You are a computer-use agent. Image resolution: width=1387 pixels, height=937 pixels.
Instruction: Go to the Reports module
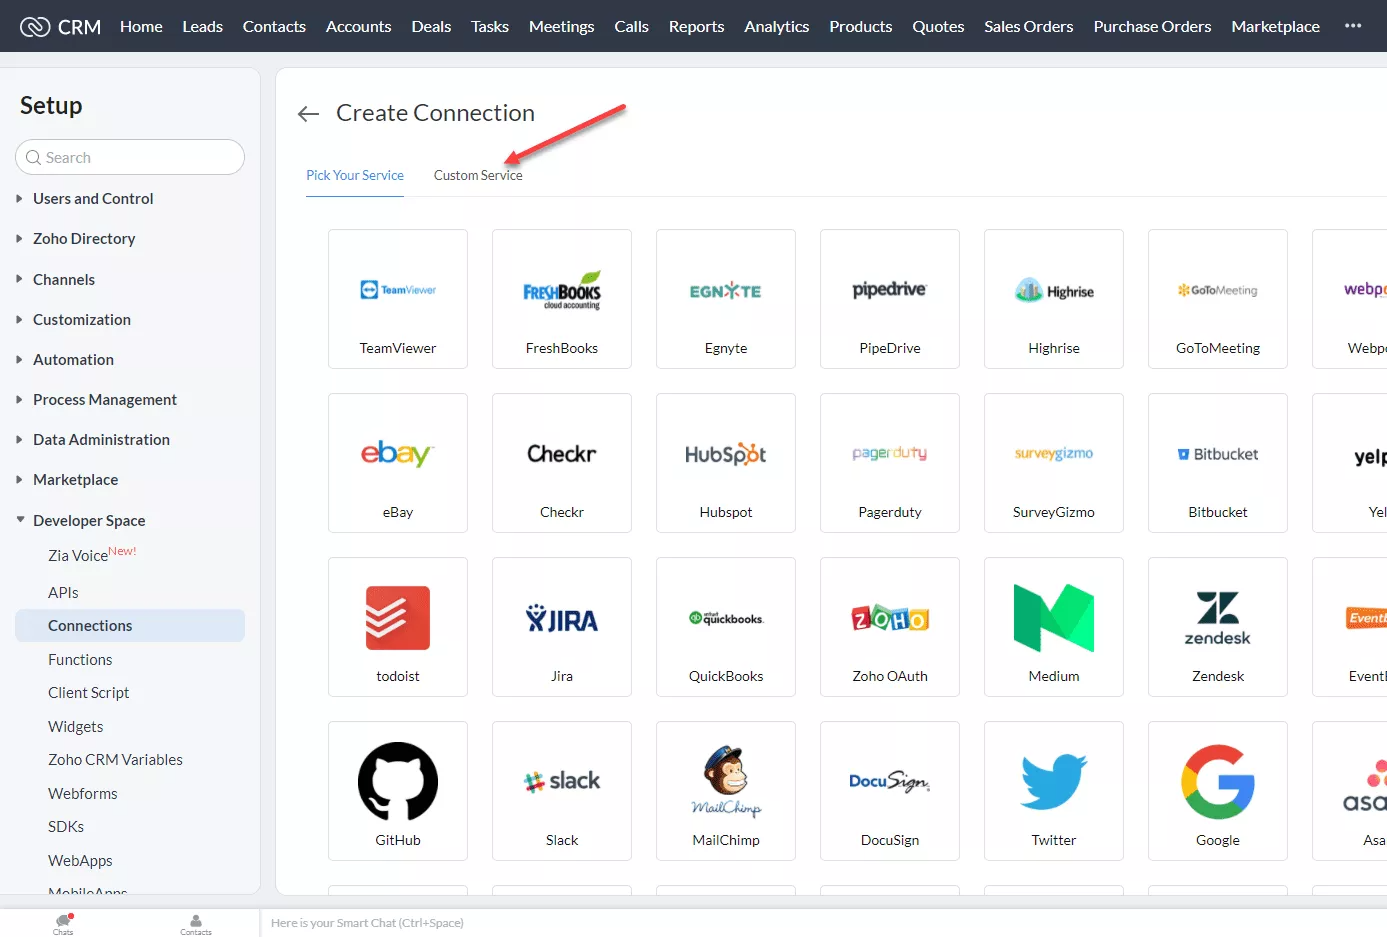click(x=696, y=27)
